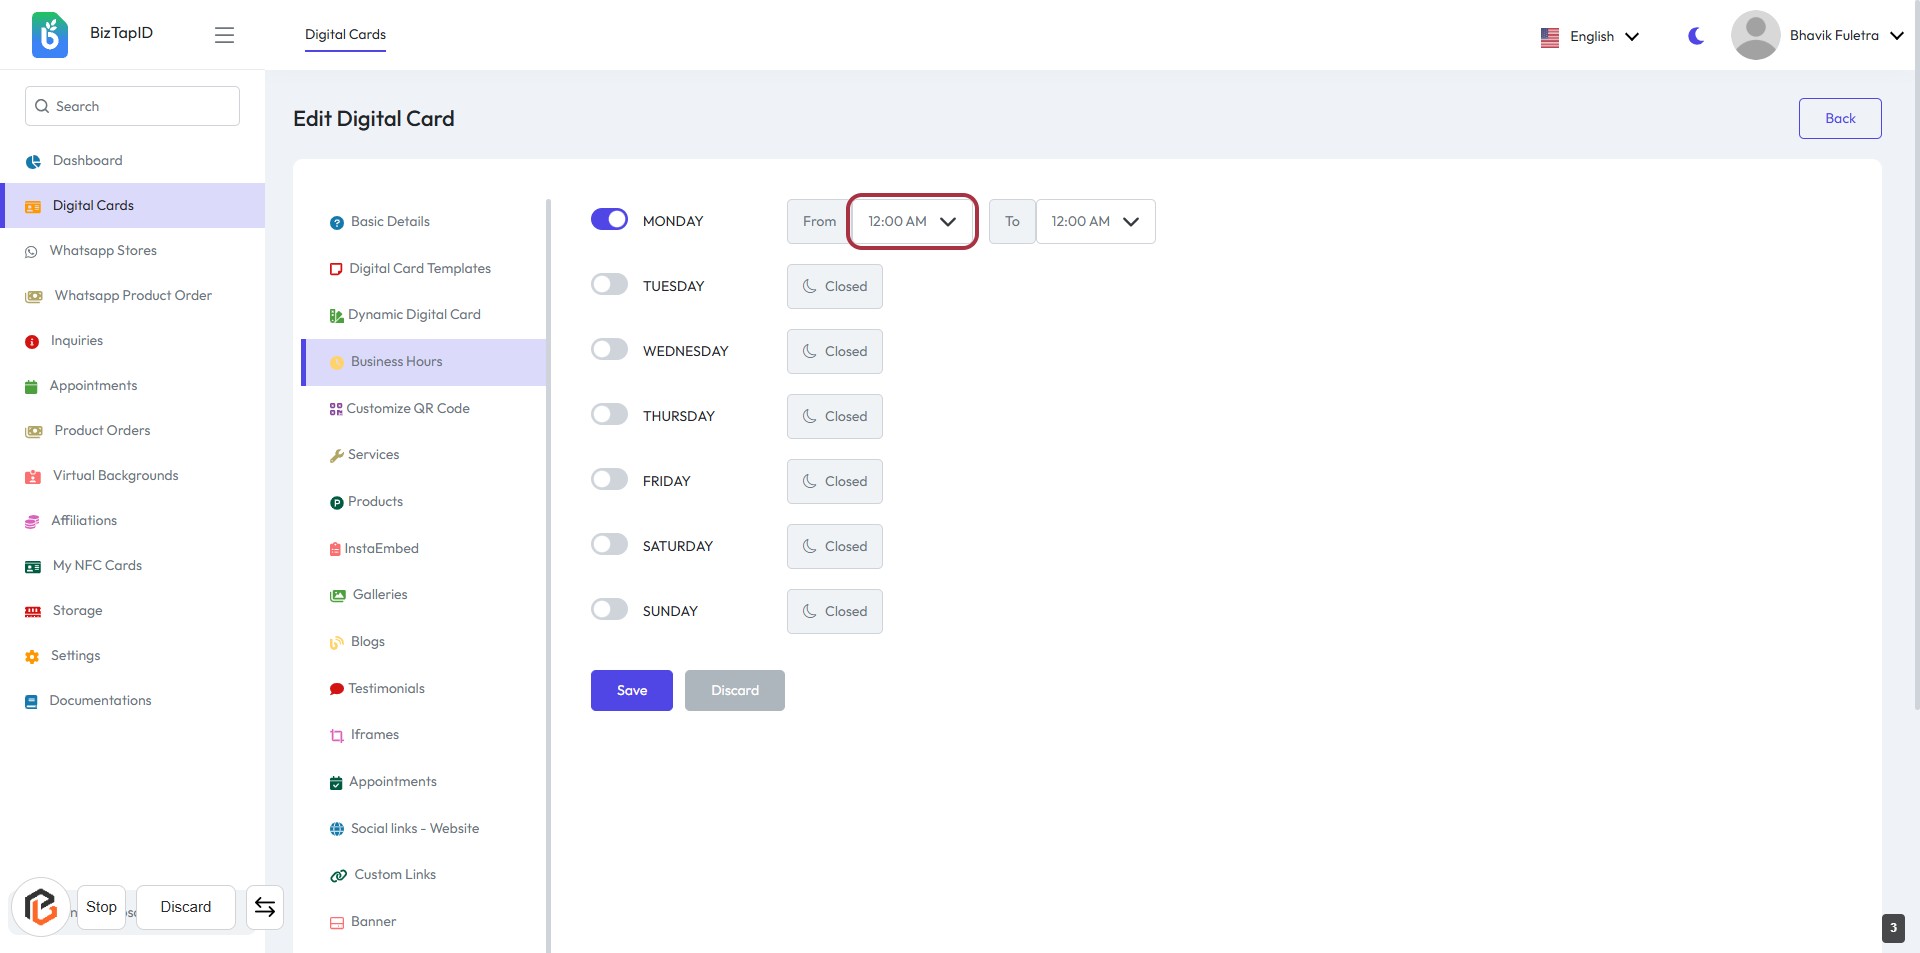
Task: Click the sidebar Search field
Action: coord(132,106)
